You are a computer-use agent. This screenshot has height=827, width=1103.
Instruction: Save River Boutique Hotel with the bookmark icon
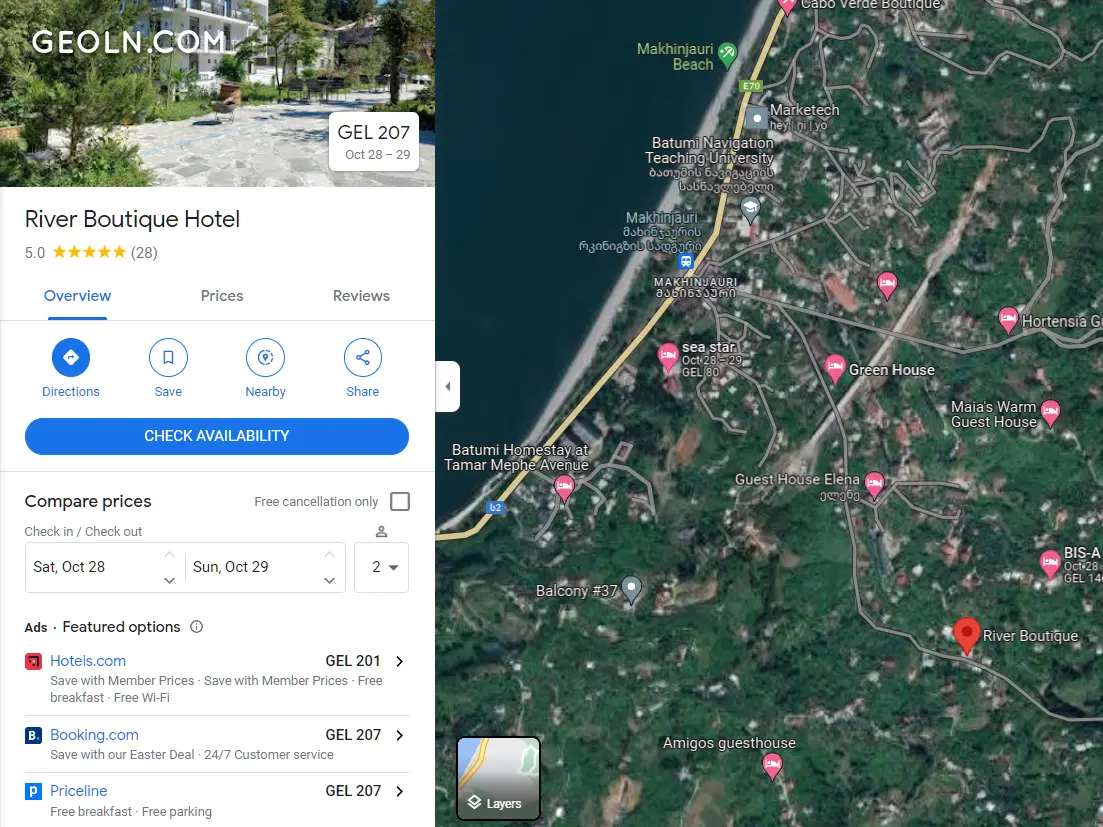point(168,357)
